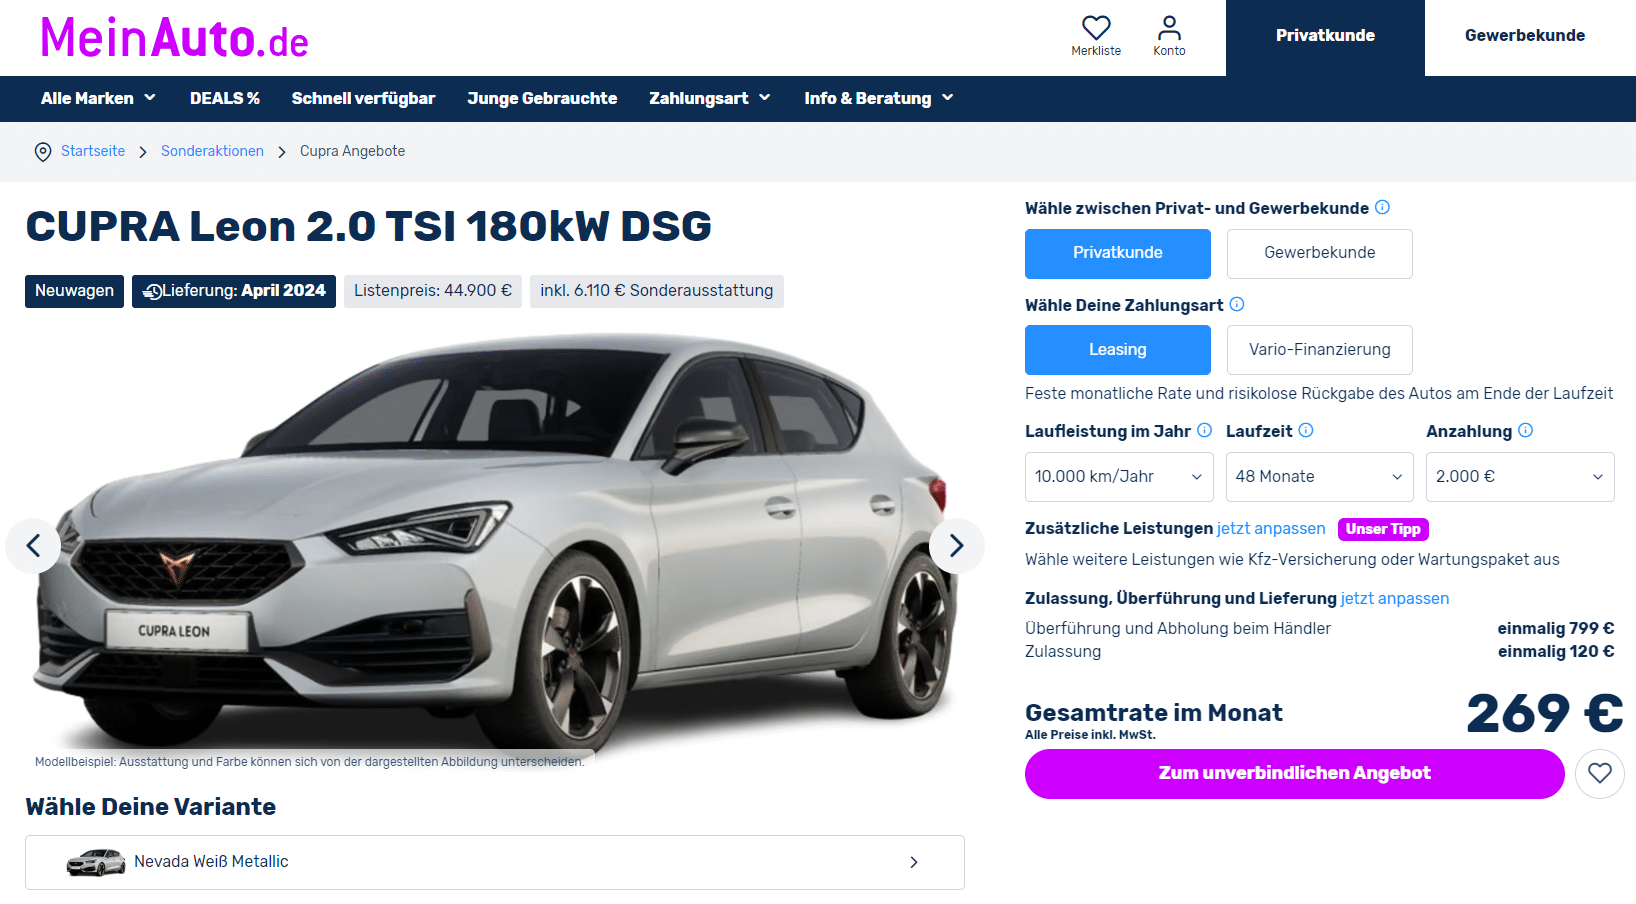1636x904 pixels.
Task: Click Wähle Deine Variante heading
Action: [x=150, y=806]
